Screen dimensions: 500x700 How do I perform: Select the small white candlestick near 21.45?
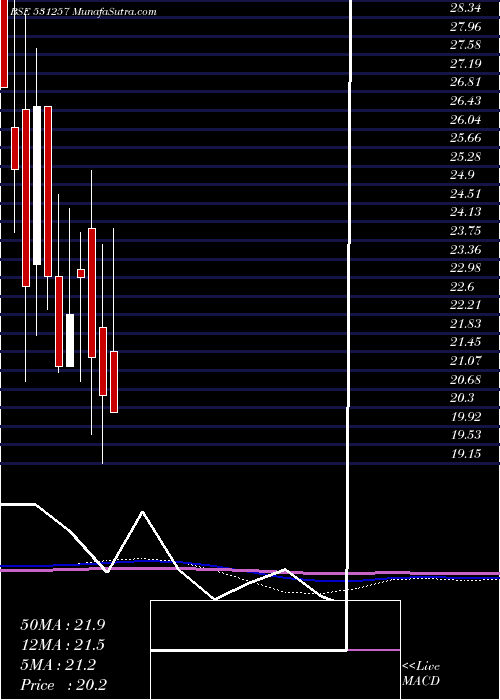tap(70, 340)
